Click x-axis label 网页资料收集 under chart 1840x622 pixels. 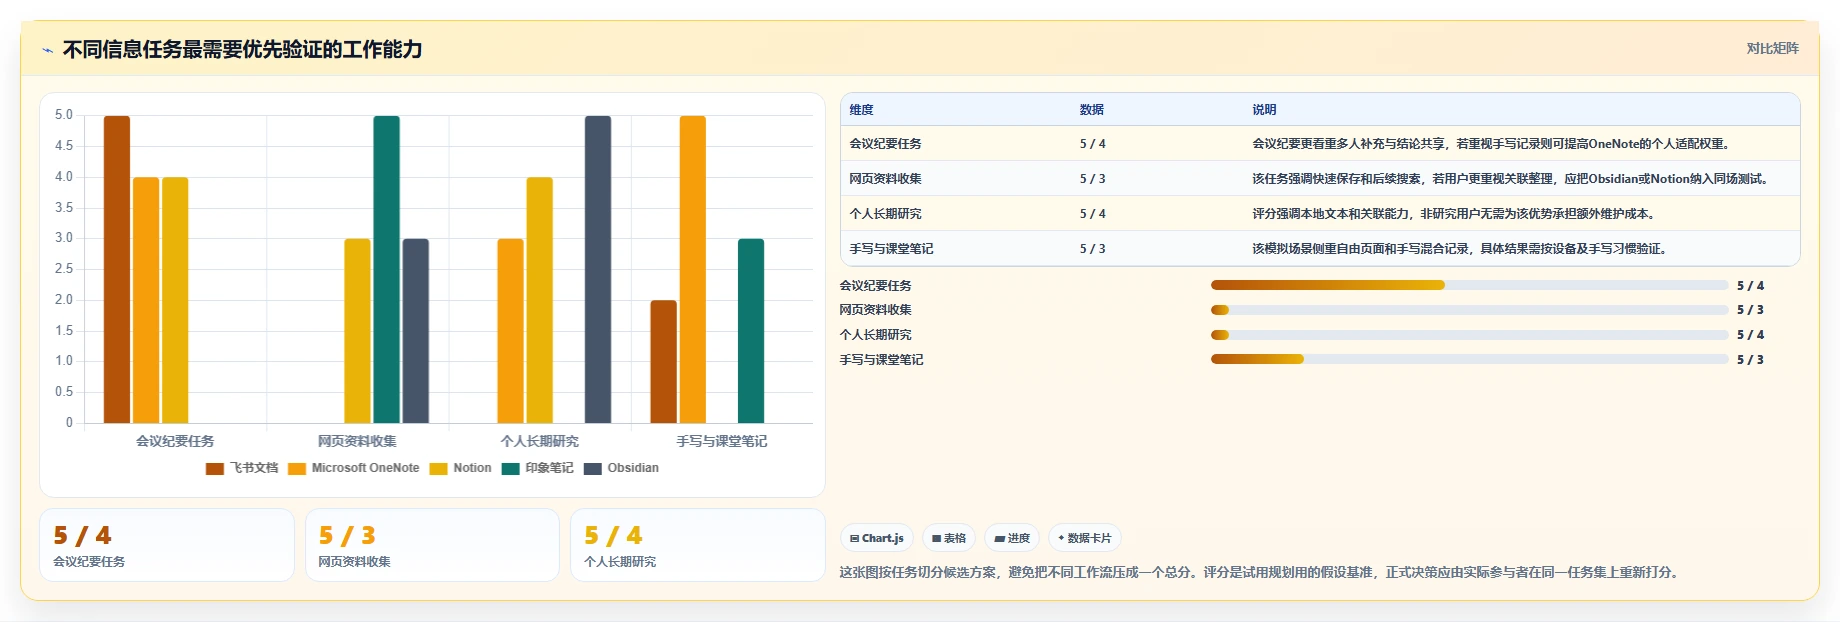(357, 441)
